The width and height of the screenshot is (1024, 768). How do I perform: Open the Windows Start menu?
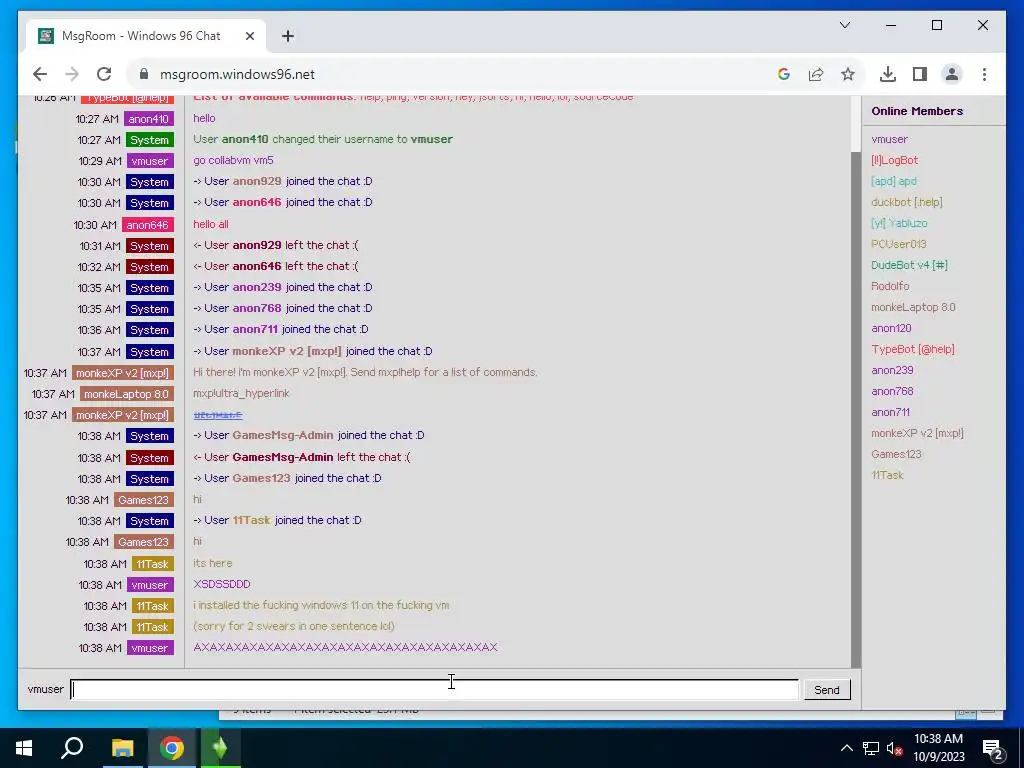pos(24,748)
